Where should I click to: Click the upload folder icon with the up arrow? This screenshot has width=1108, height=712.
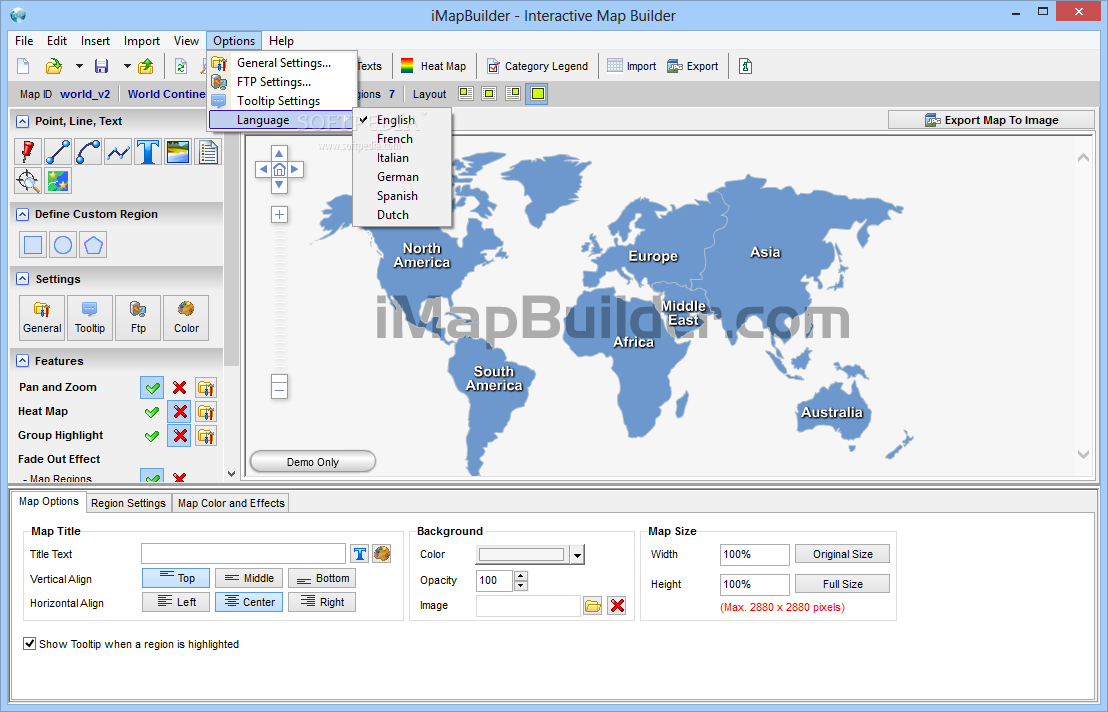coord(146,66)
